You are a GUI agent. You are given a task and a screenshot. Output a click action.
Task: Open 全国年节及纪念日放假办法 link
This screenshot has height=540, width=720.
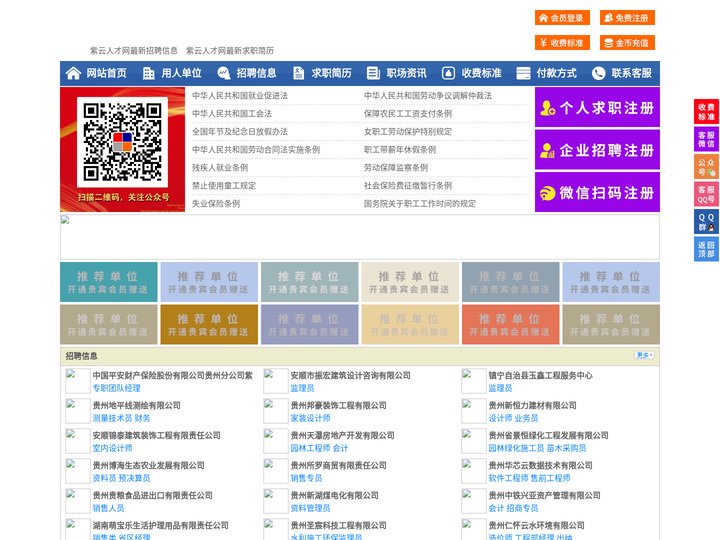[x=240, y=131]
